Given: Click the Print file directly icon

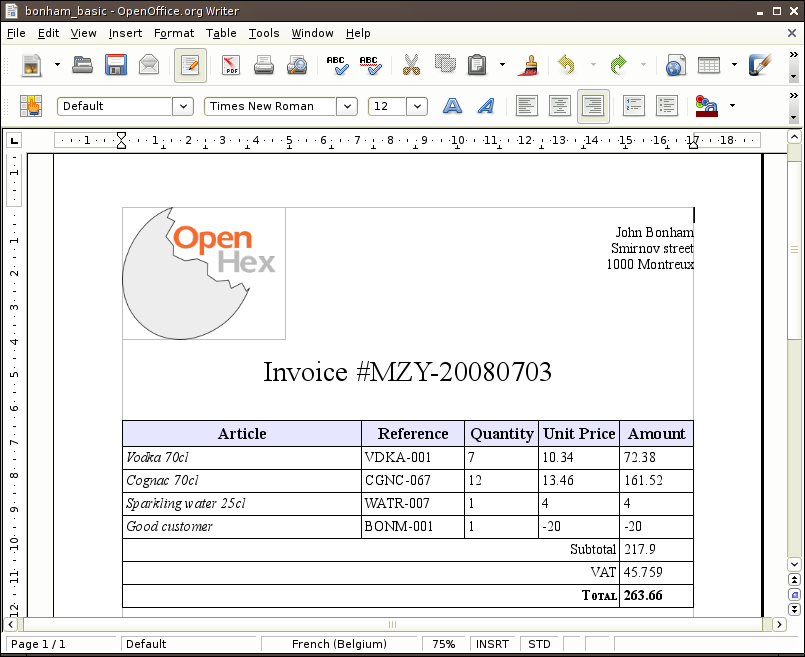Looking at the screenshot, I should click(x=264, y=66).
